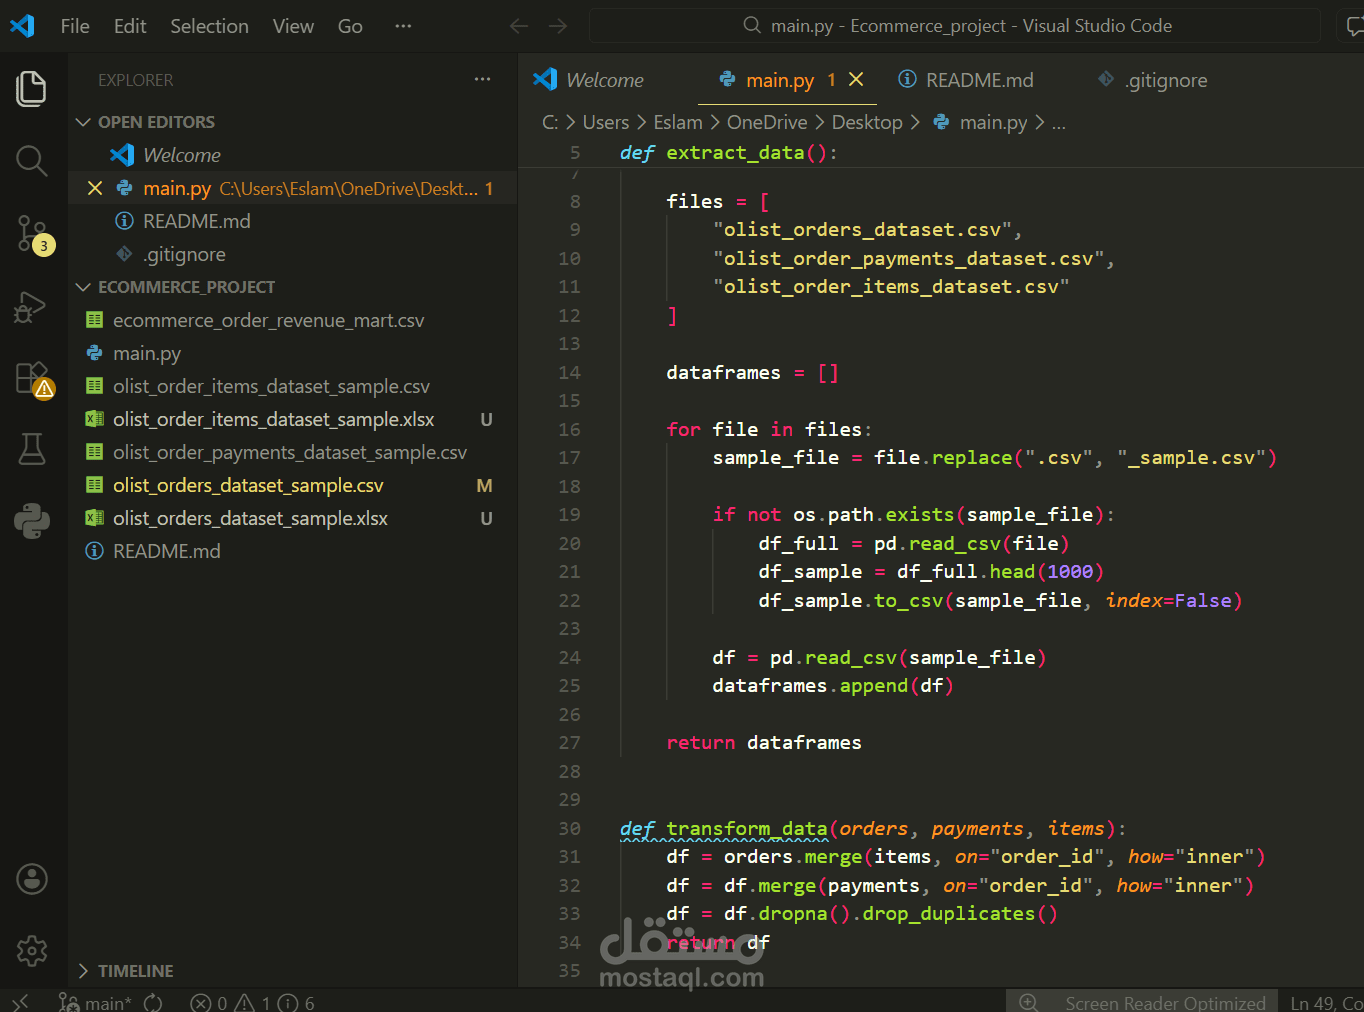Screen dimensions: 1364x1012
Task: Click the transform_data function name
Action: tap(746, 828)
